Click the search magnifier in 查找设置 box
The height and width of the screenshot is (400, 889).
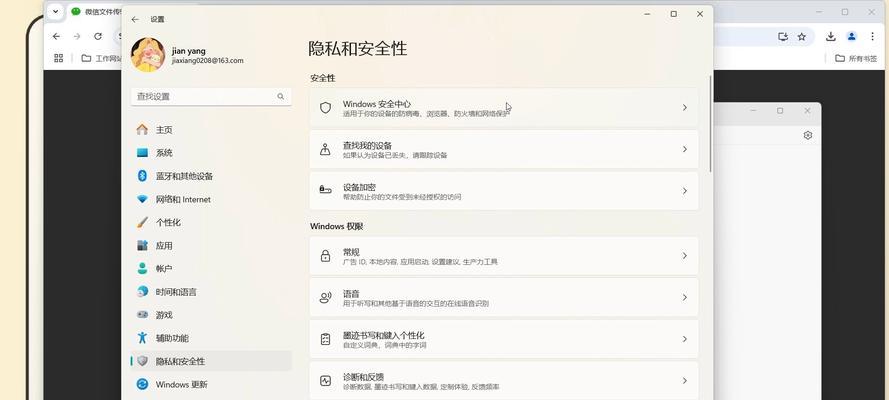pos(281,96)
